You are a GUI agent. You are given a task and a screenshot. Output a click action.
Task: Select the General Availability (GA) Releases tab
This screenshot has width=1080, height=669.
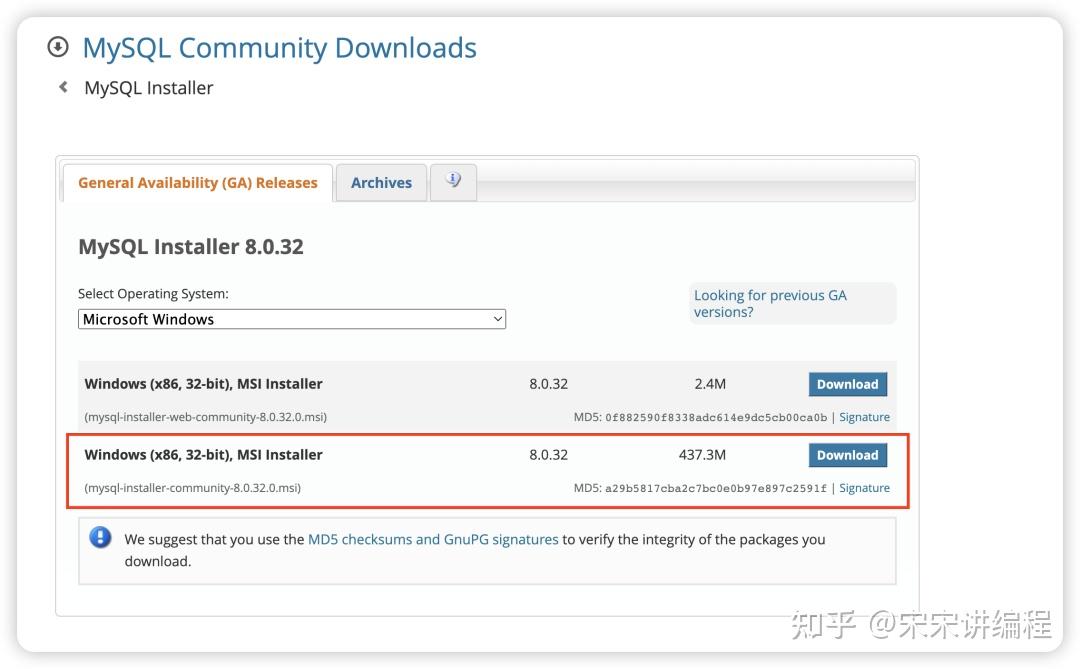click(x=197, y=182)
